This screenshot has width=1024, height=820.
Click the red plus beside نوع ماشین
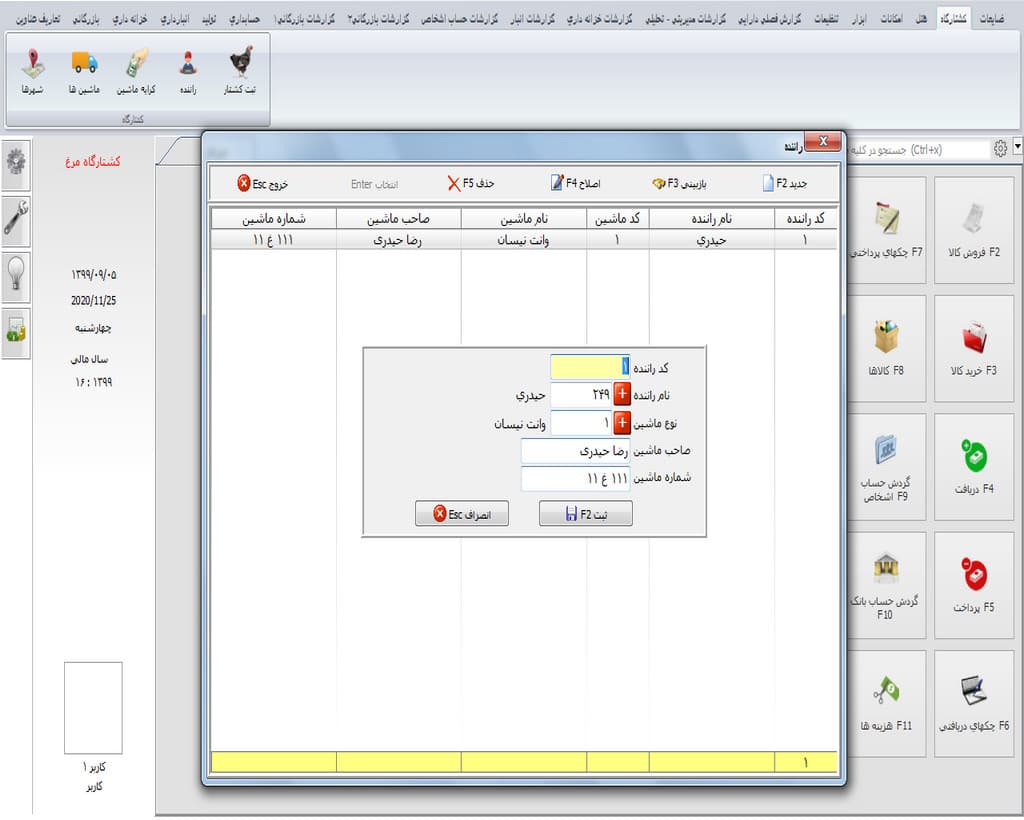coord(622,423)
